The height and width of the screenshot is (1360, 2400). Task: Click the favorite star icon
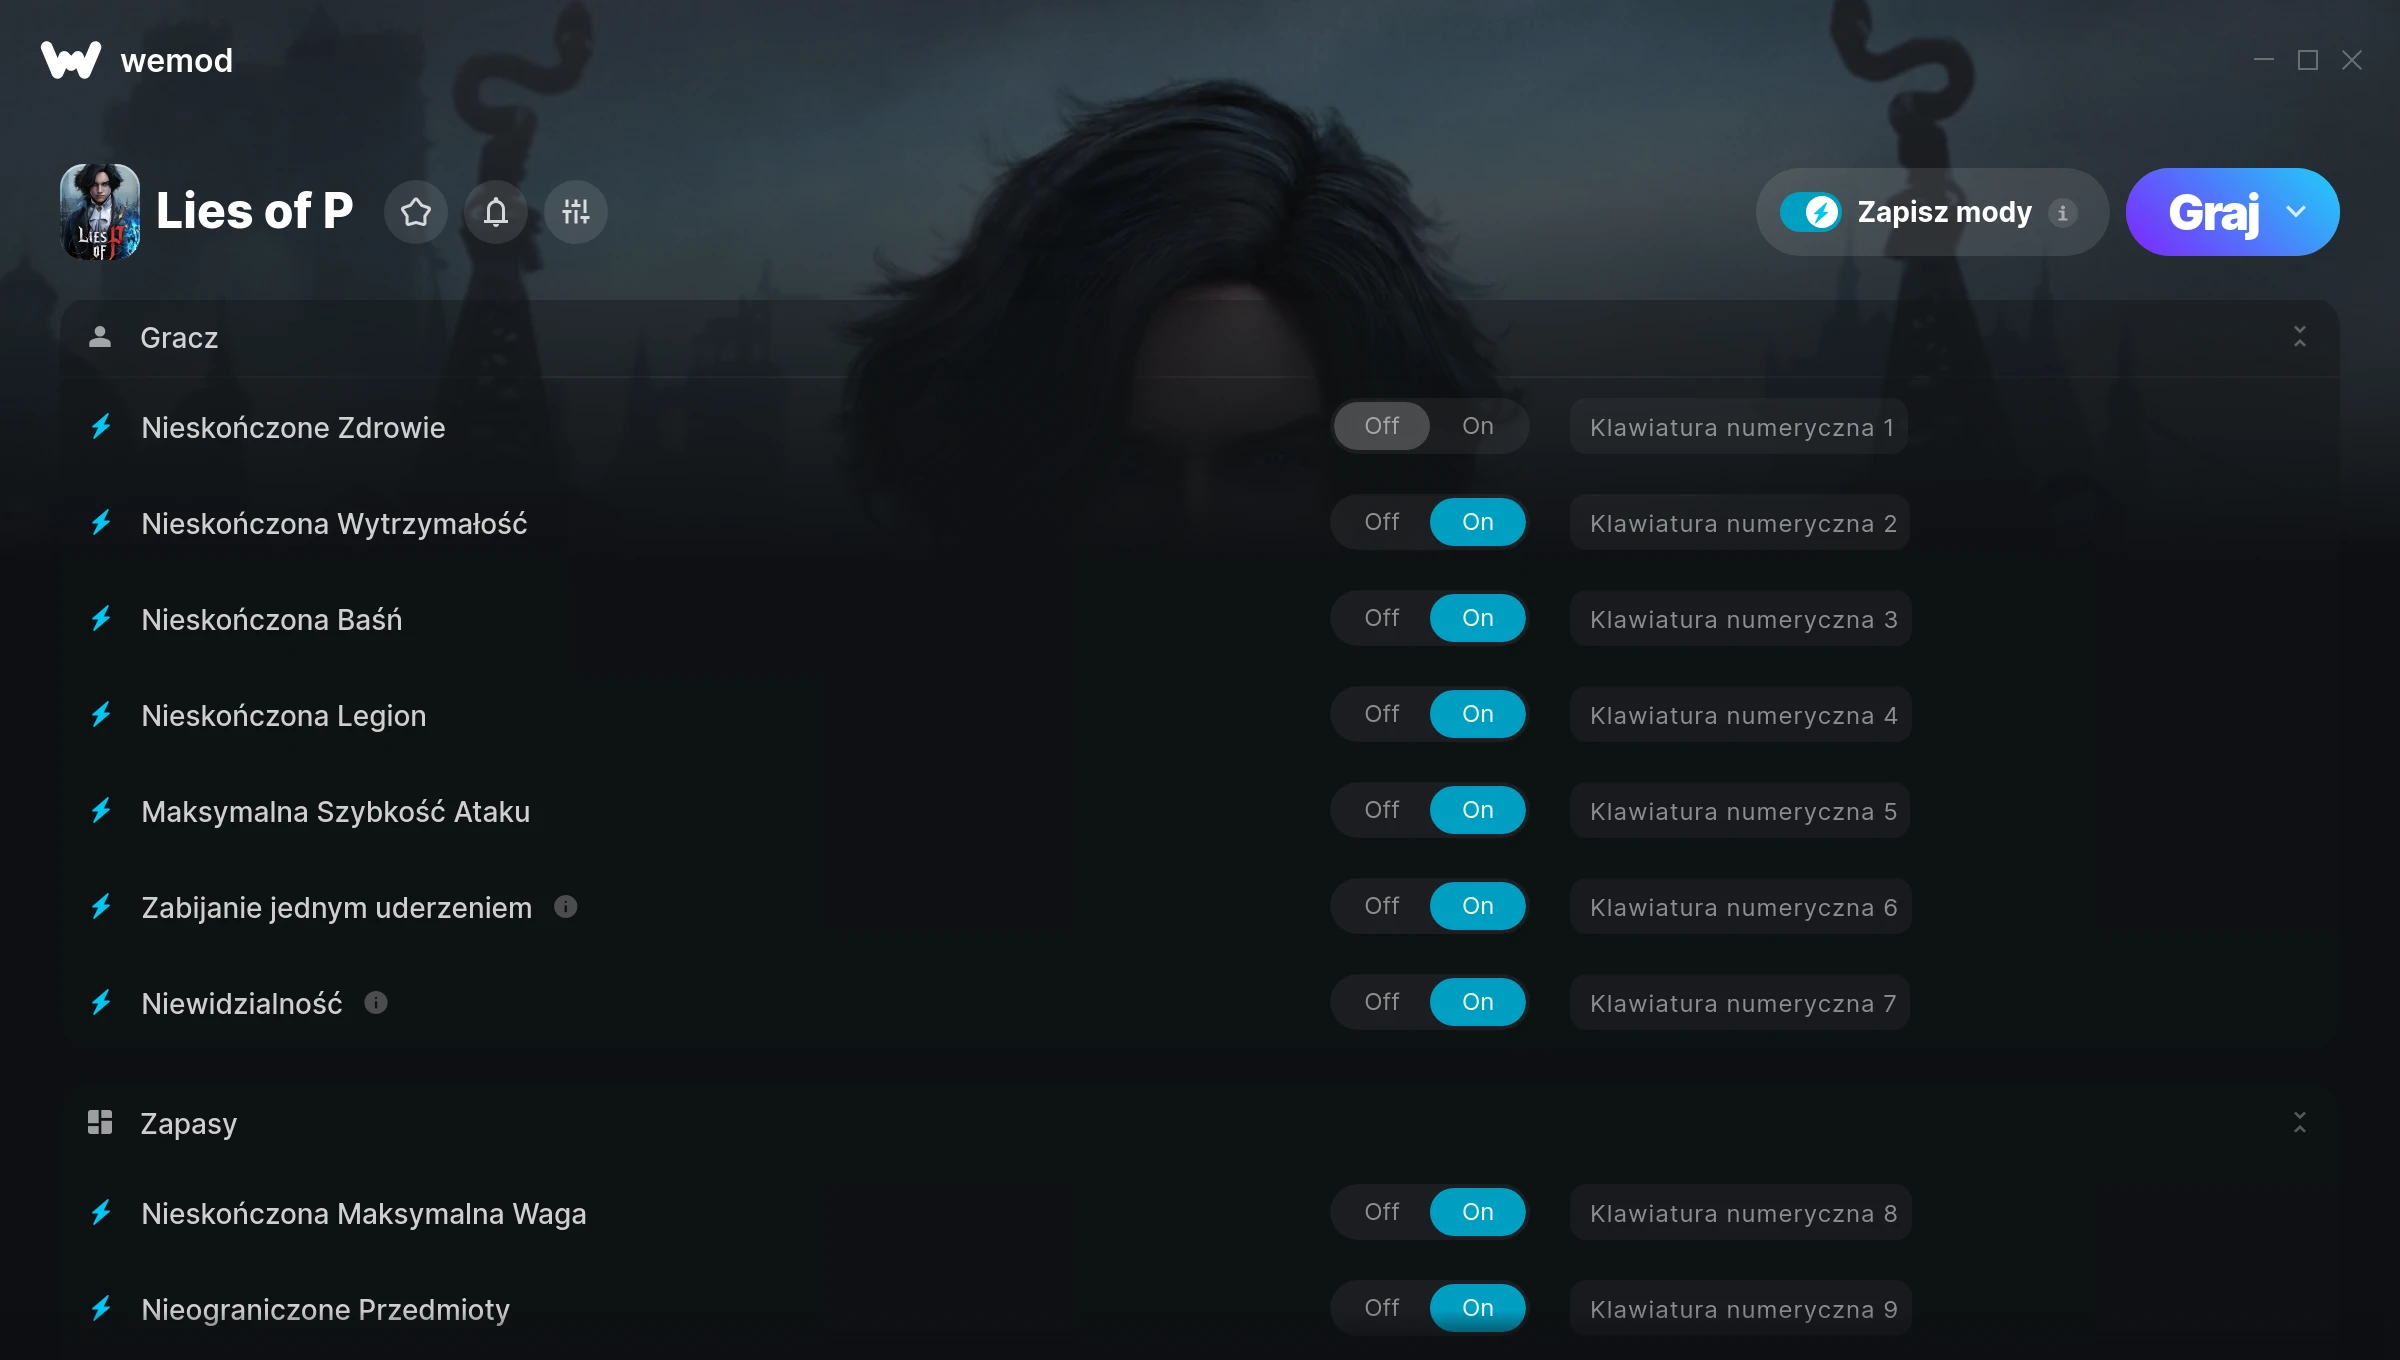point(416,212)
